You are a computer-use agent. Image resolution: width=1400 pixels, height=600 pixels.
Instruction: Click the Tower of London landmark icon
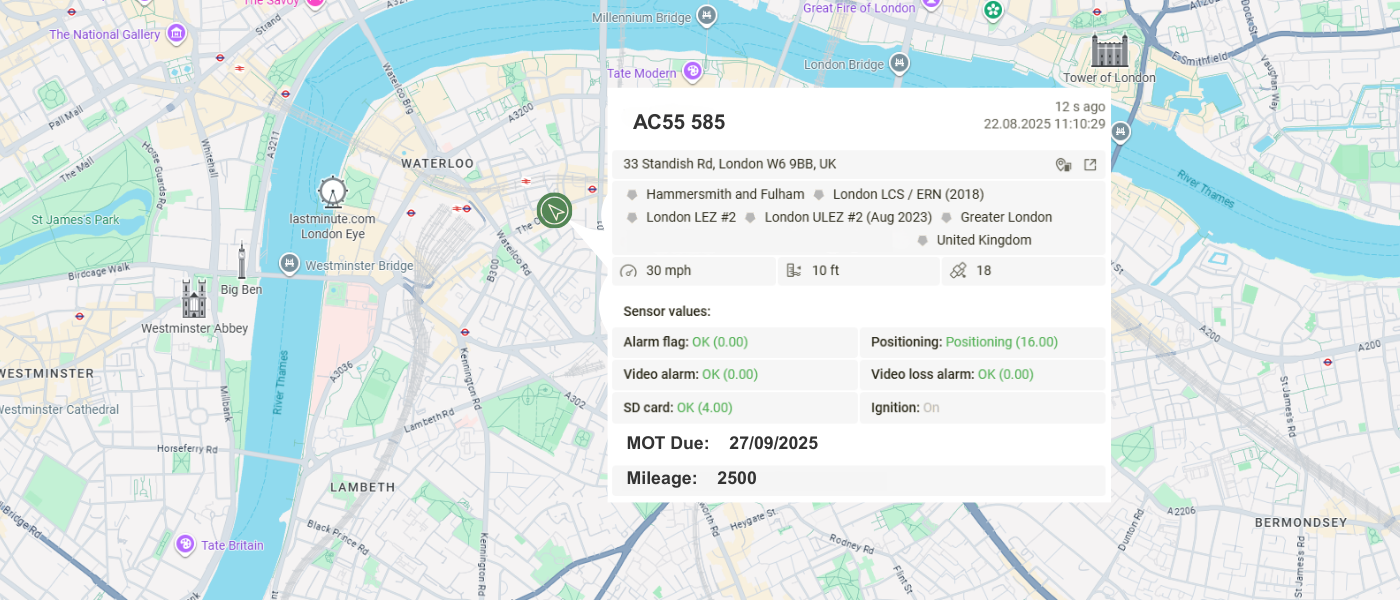[x=1109, y=50]
